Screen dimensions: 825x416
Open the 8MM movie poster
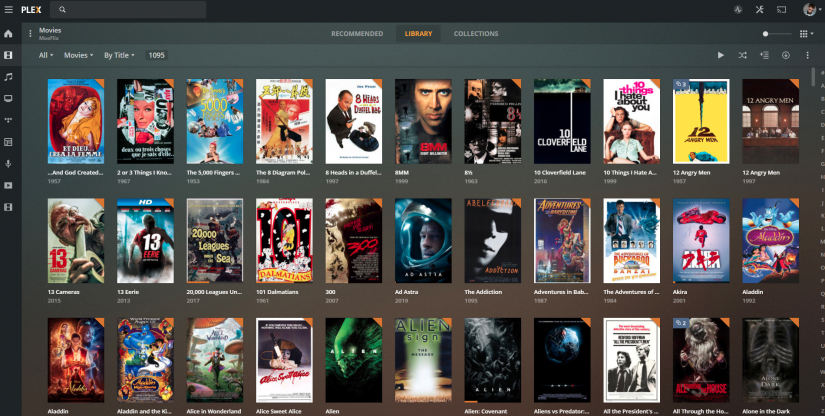(x=423, y=121)
